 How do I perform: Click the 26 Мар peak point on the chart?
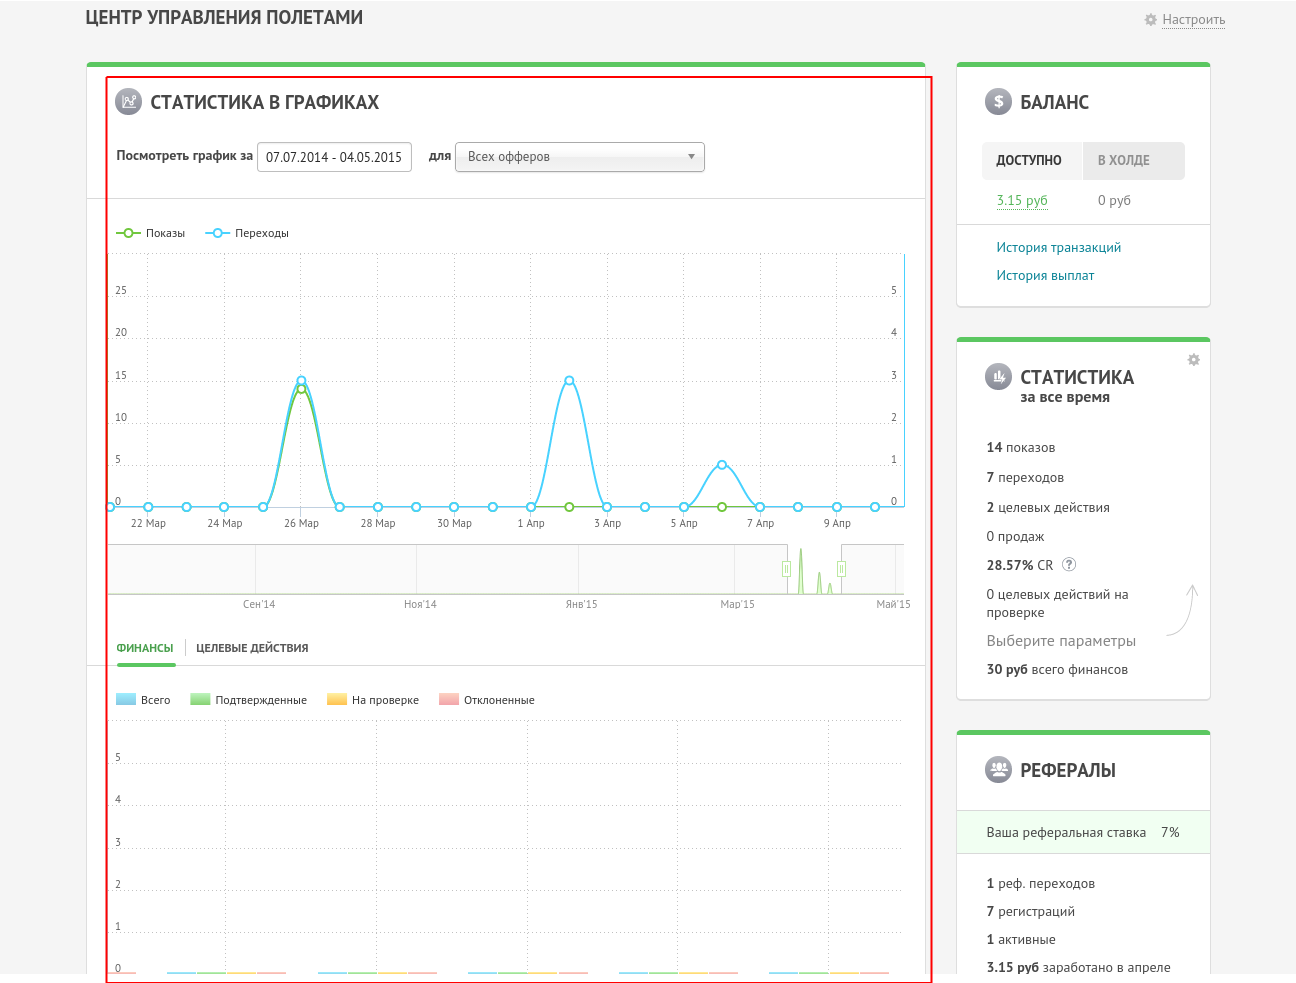pos(301,381)
